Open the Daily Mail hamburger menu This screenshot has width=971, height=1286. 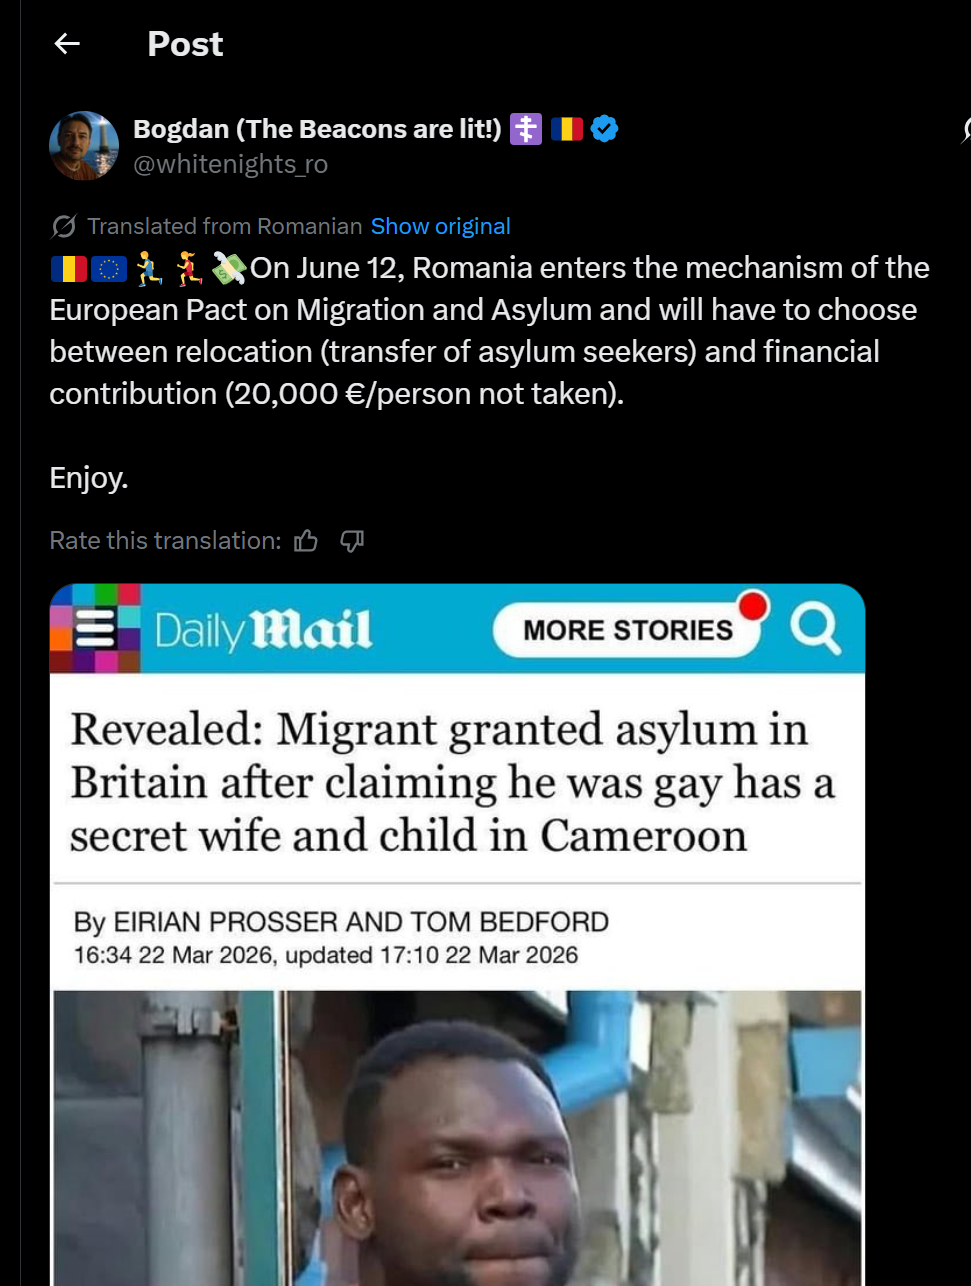(96, 628)
